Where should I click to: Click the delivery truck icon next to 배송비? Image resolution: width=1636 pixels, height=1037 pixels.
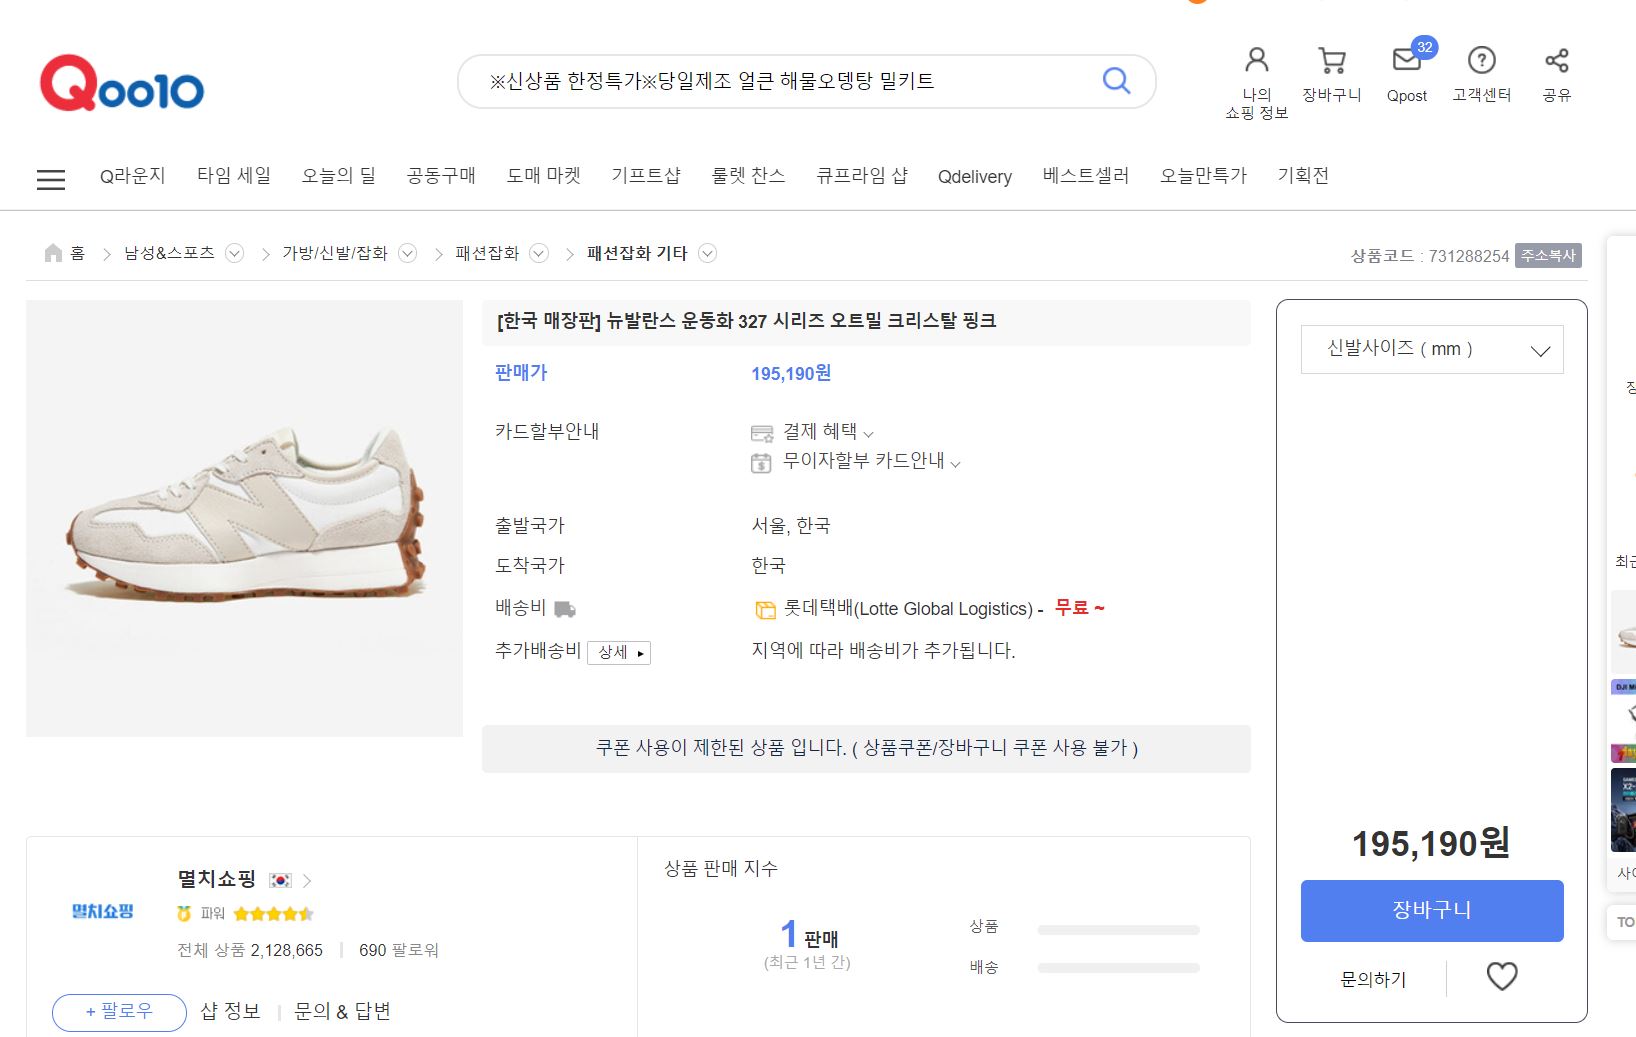(565, 609)
